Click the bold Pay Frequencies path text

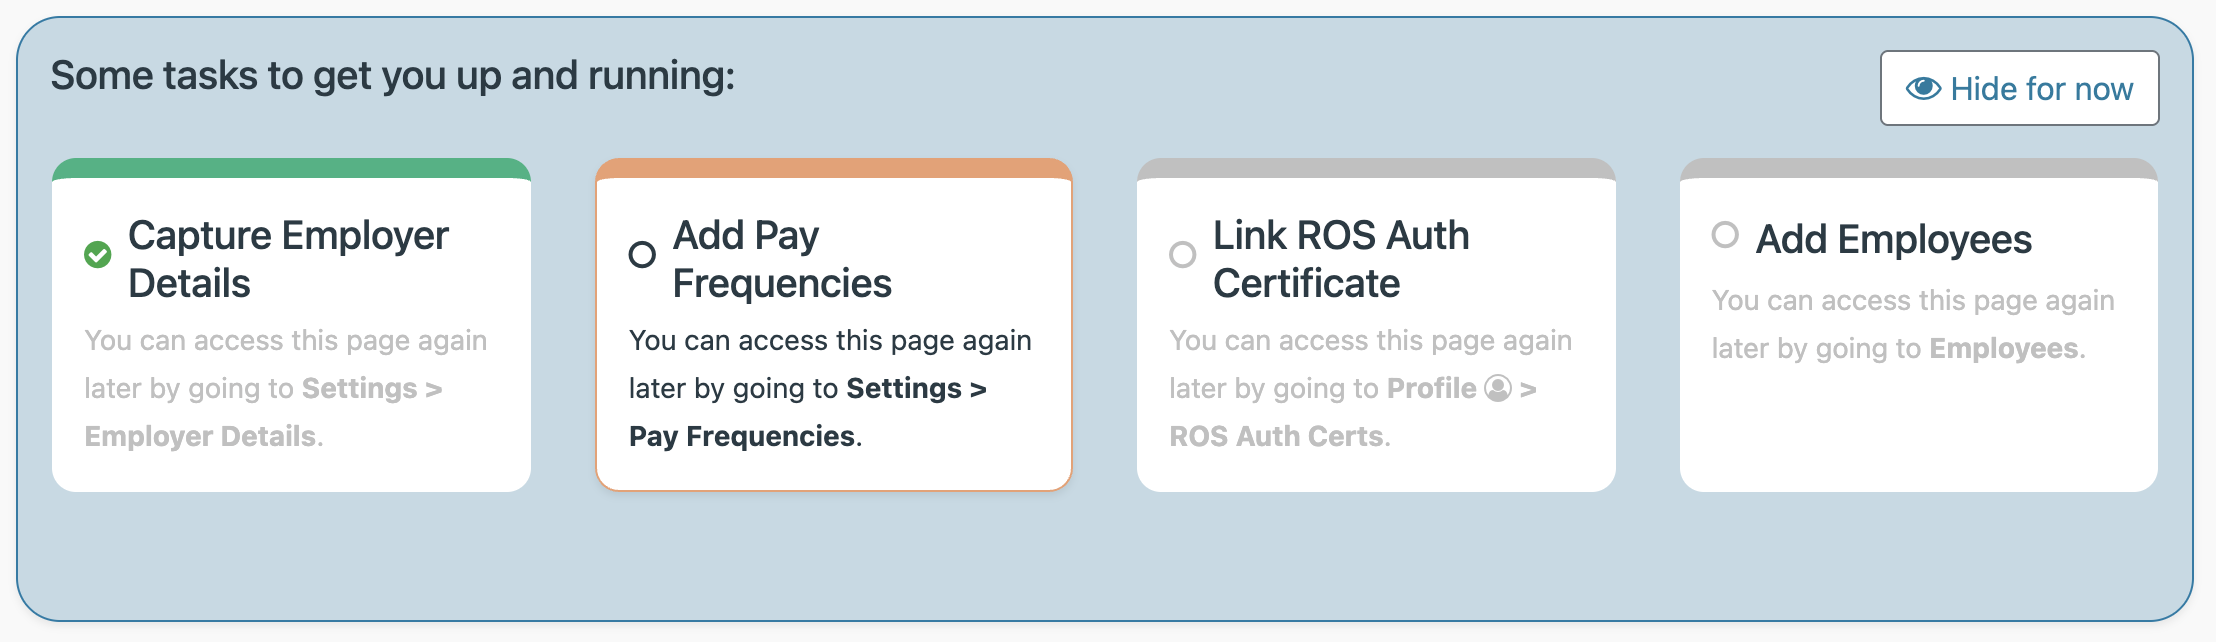coord(742,436)
